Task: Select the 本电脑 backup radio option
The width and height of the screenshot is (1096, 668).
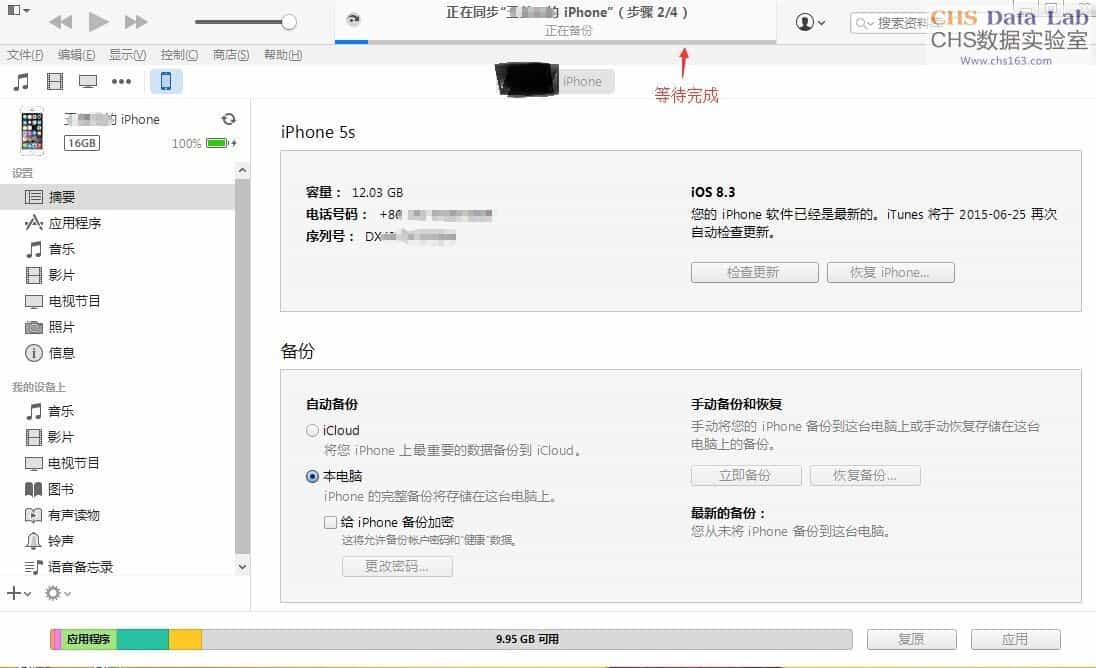Action: 312,477
